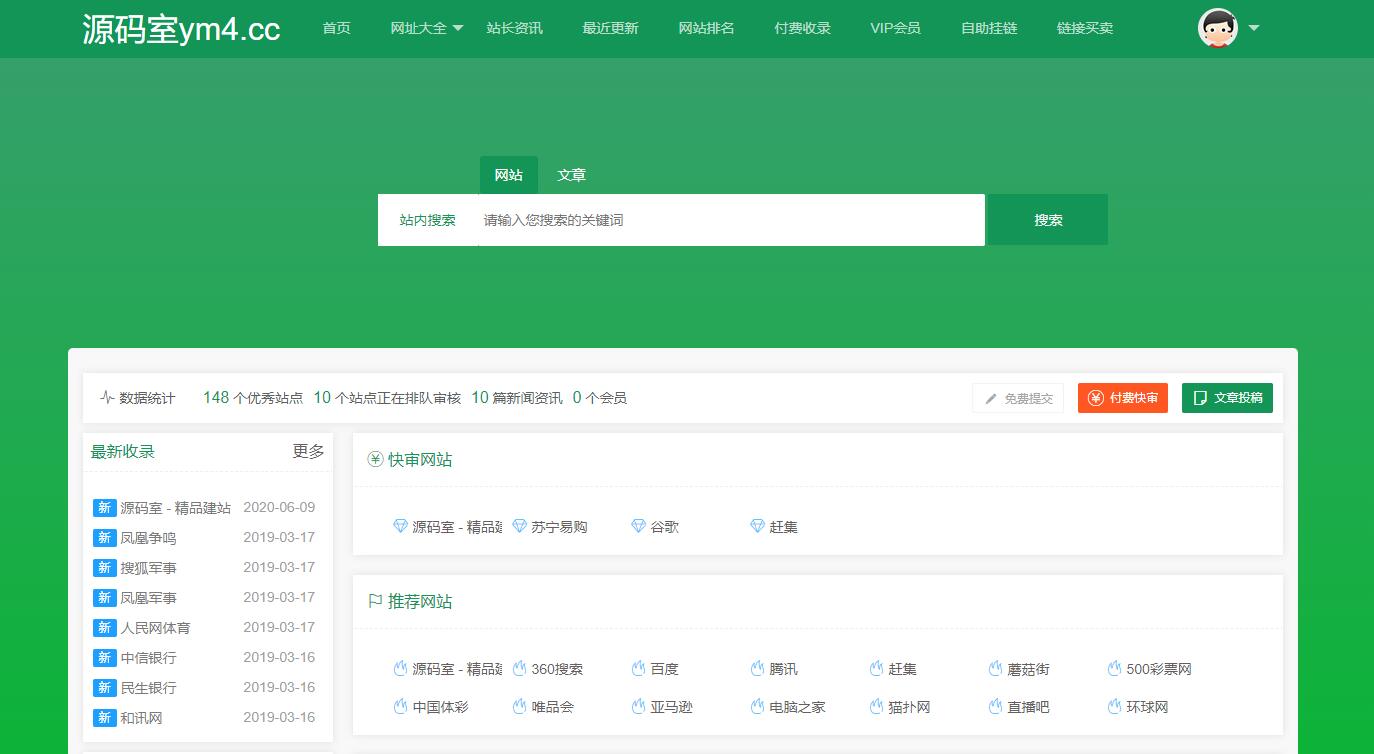Expand the user menu arrow beside avatar

coord(1253,28)
